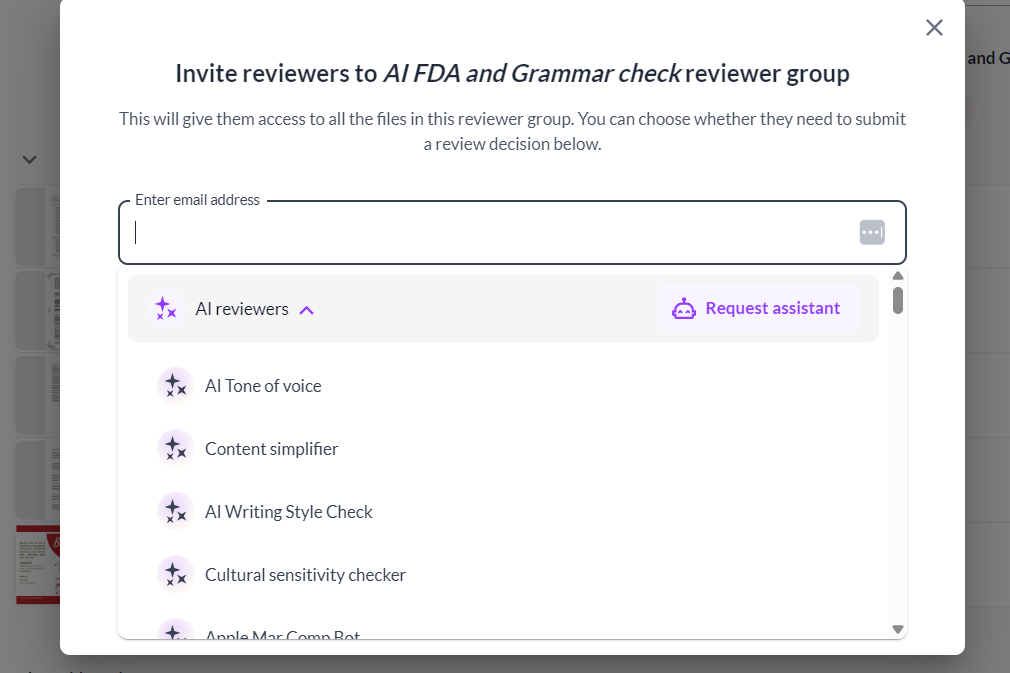This screenshot has width=1010, height=673.
Task: Select the AI Tone of voice reviewer
Action: 263,386
